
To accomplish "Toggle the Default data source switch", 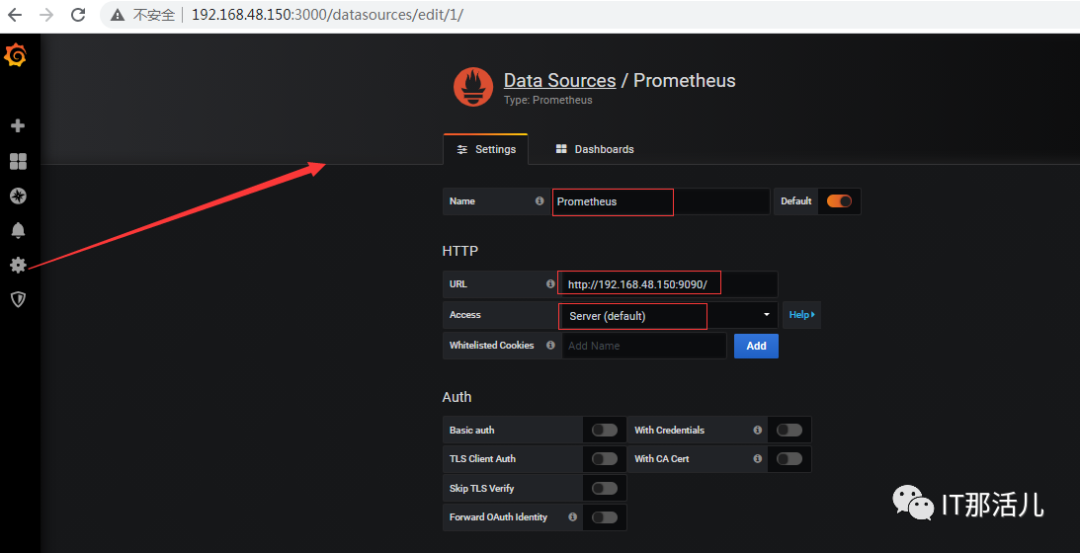I will point(839,202).
